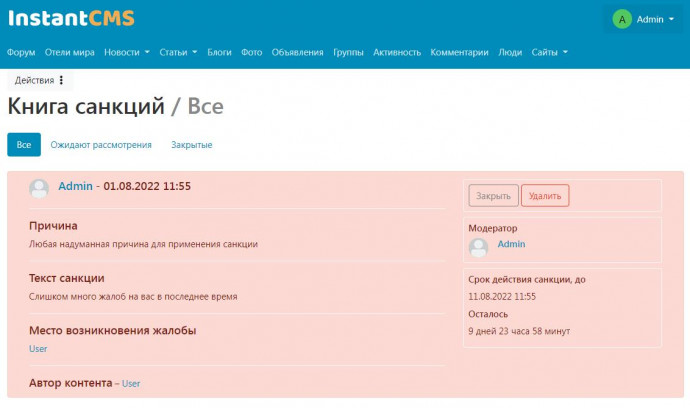The height and width of the screenshot is (408, 690).
Task: Open the Admin user dropdown menu
Action: point(644,19)
